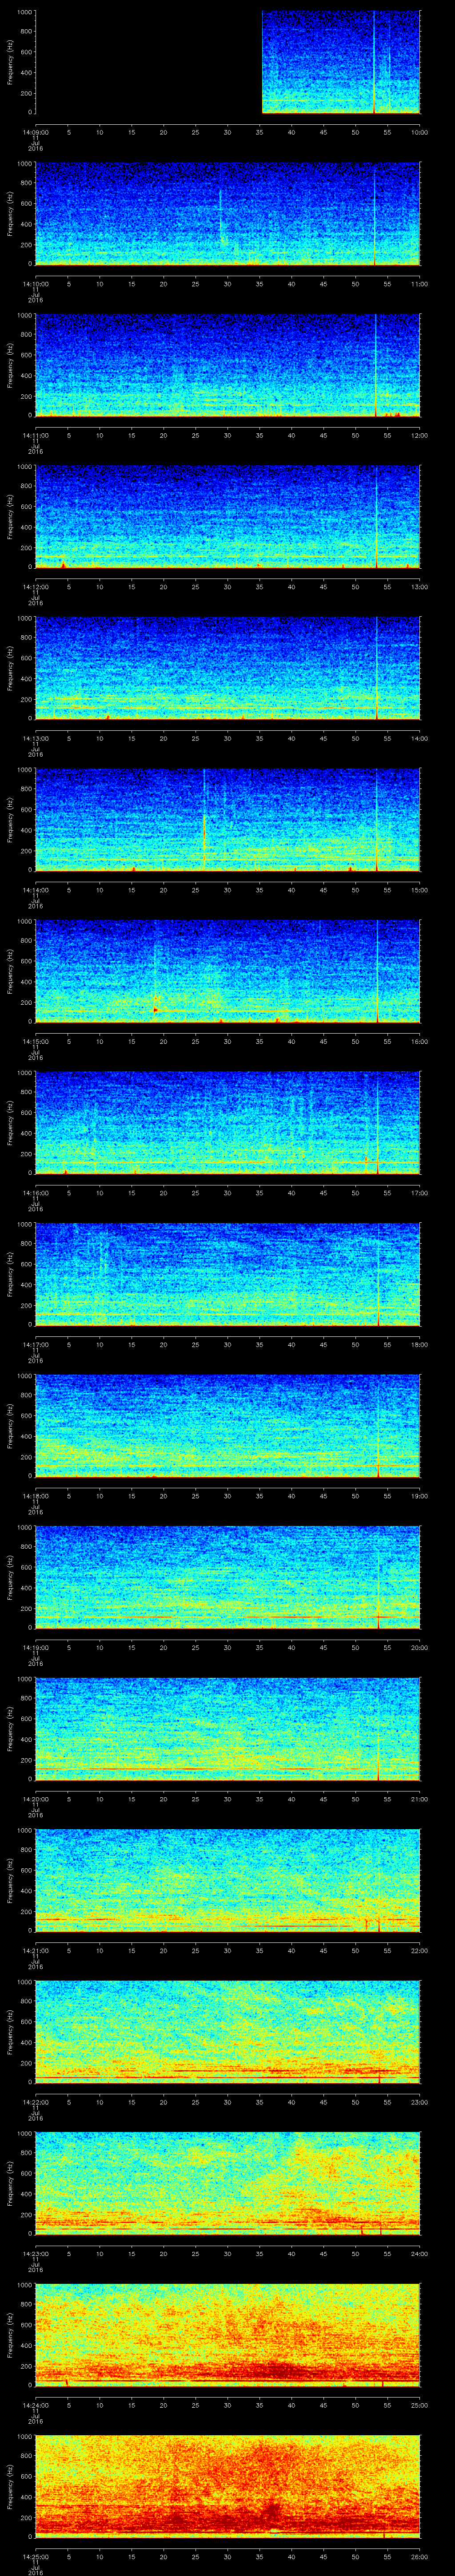Select the spectrogram panel beginning at 14:17:00

point(227,1274)
